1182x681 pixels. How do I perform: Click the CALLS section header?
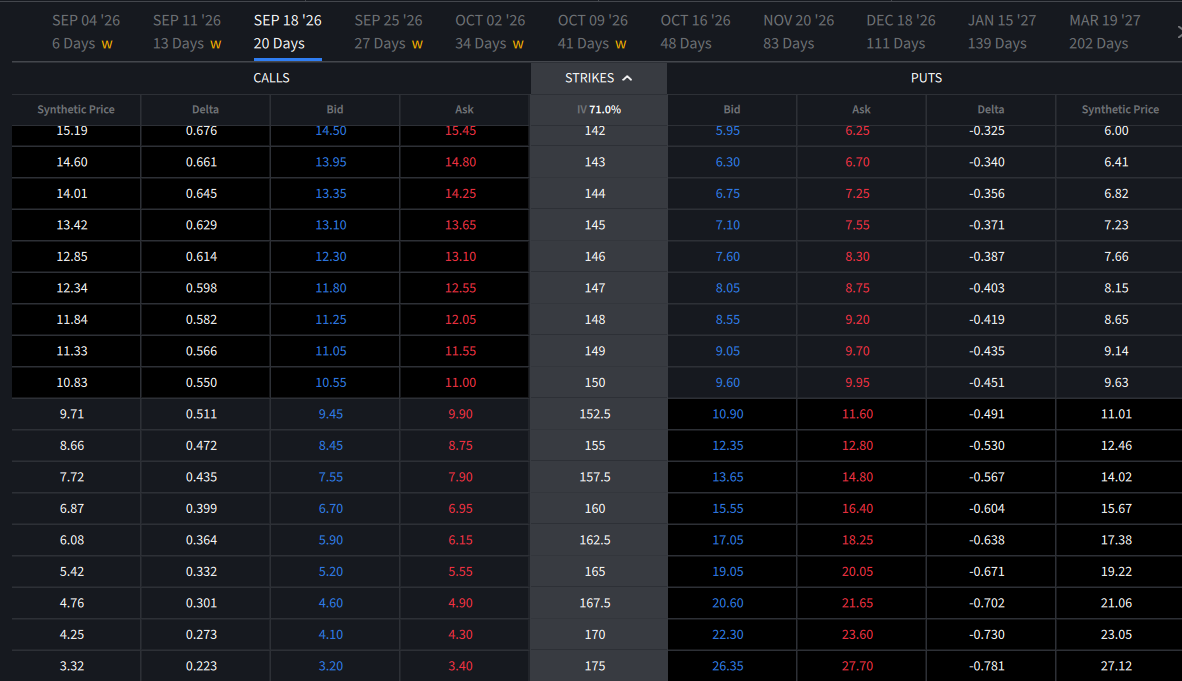(271, 78)
